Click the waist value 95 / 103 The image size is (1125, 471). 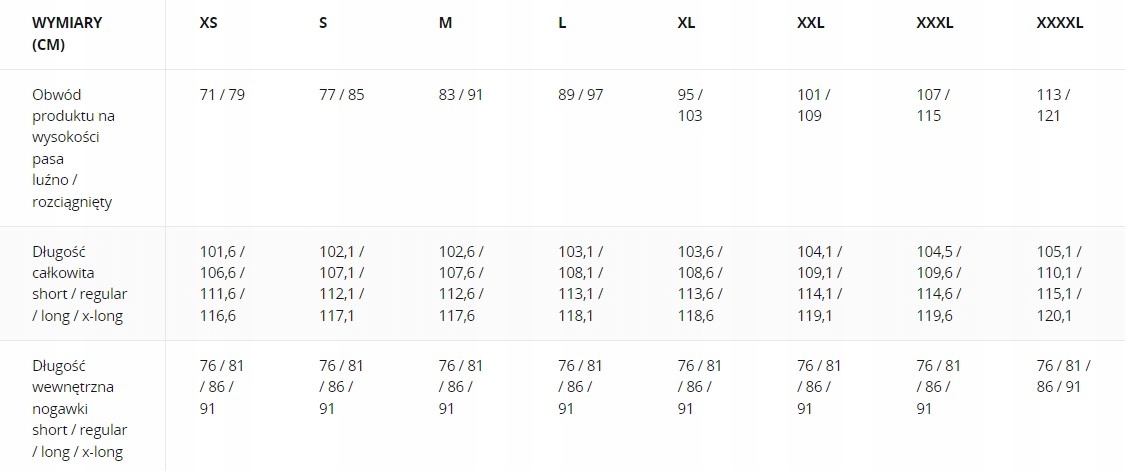(x=690, y=105)
